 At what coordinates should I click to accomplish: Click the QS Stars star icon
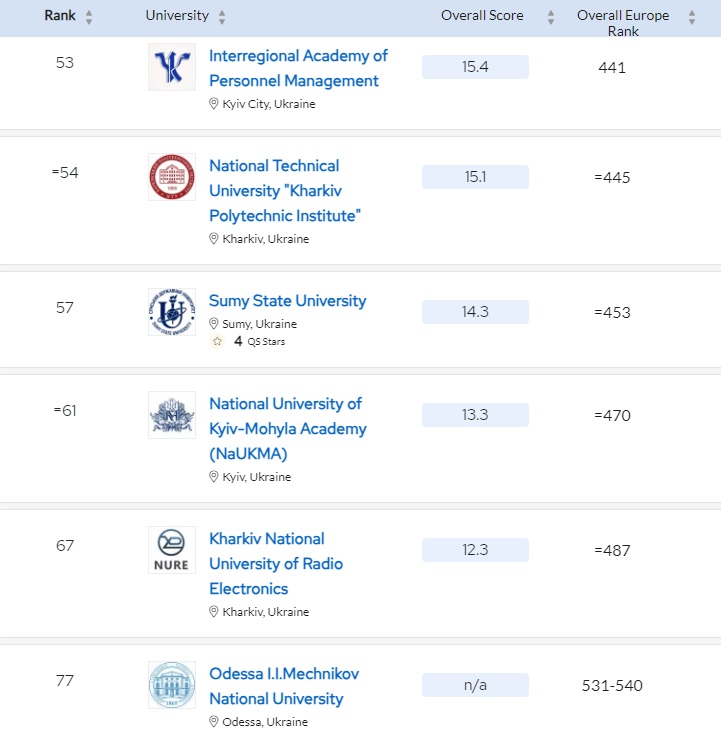(217, 341)
